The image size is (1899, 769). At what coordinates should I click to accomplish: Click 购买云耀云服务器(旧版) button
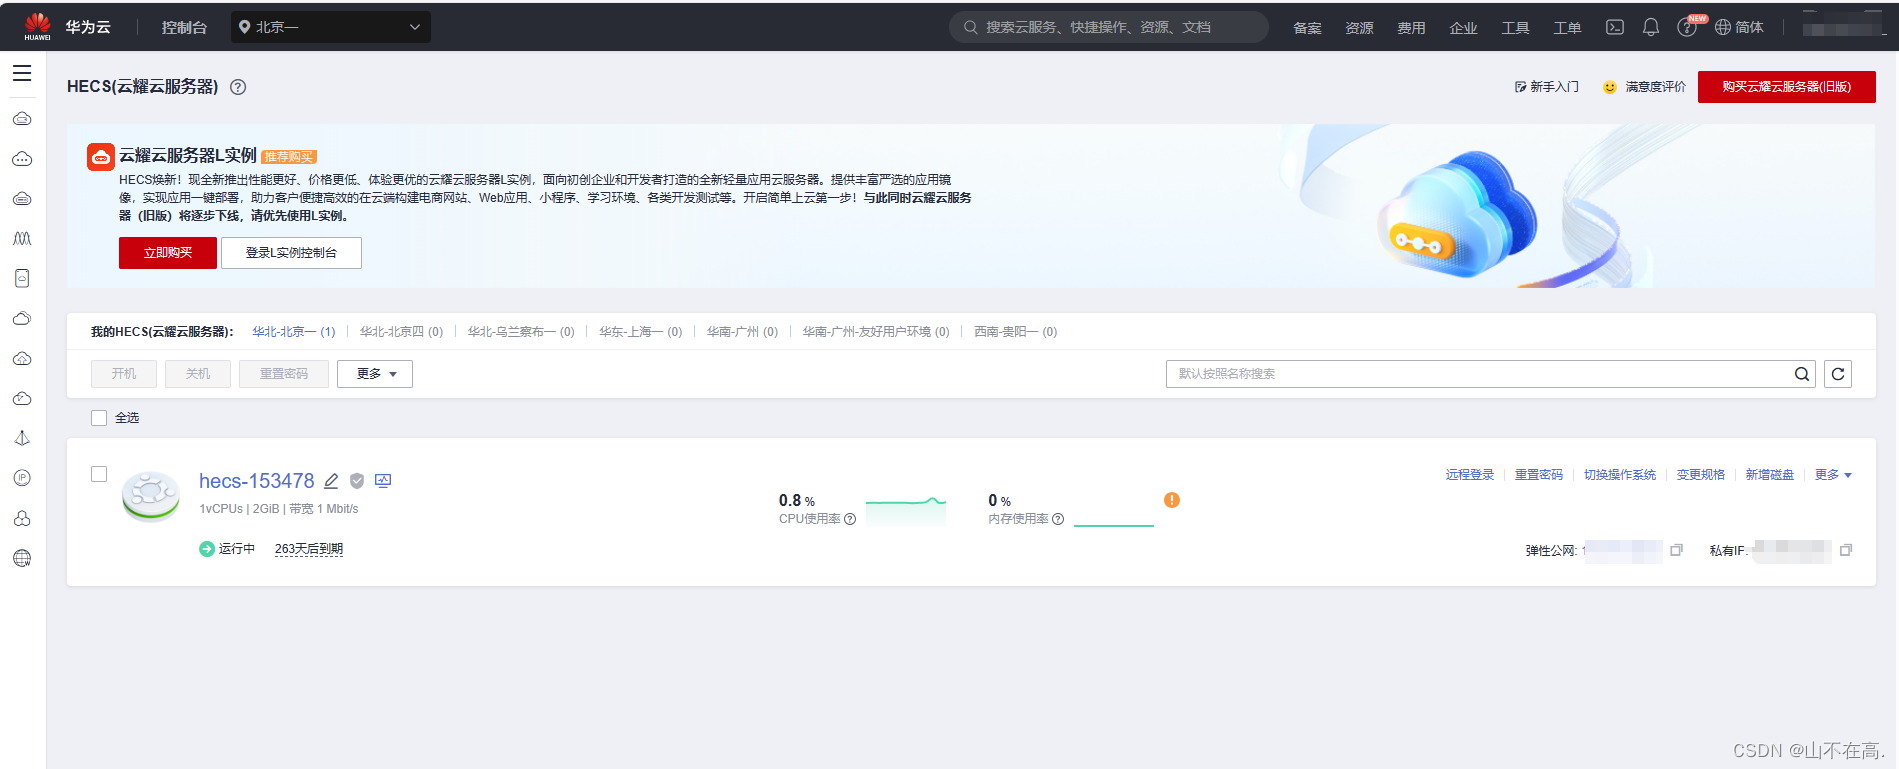(1787, 87)
